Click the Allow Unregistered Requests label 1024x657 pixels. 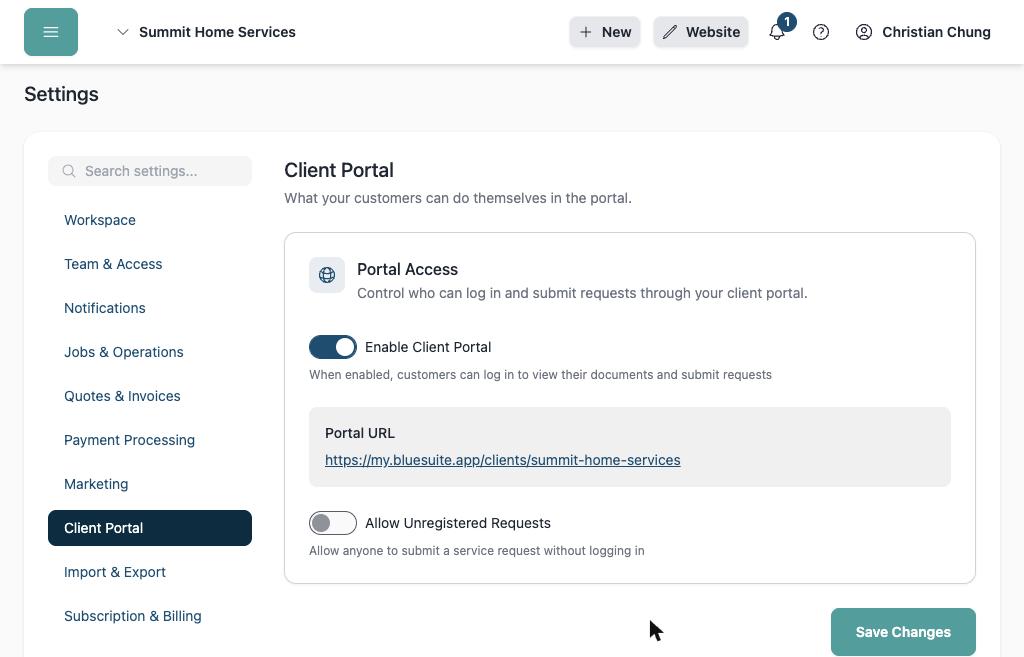(458, 523)
